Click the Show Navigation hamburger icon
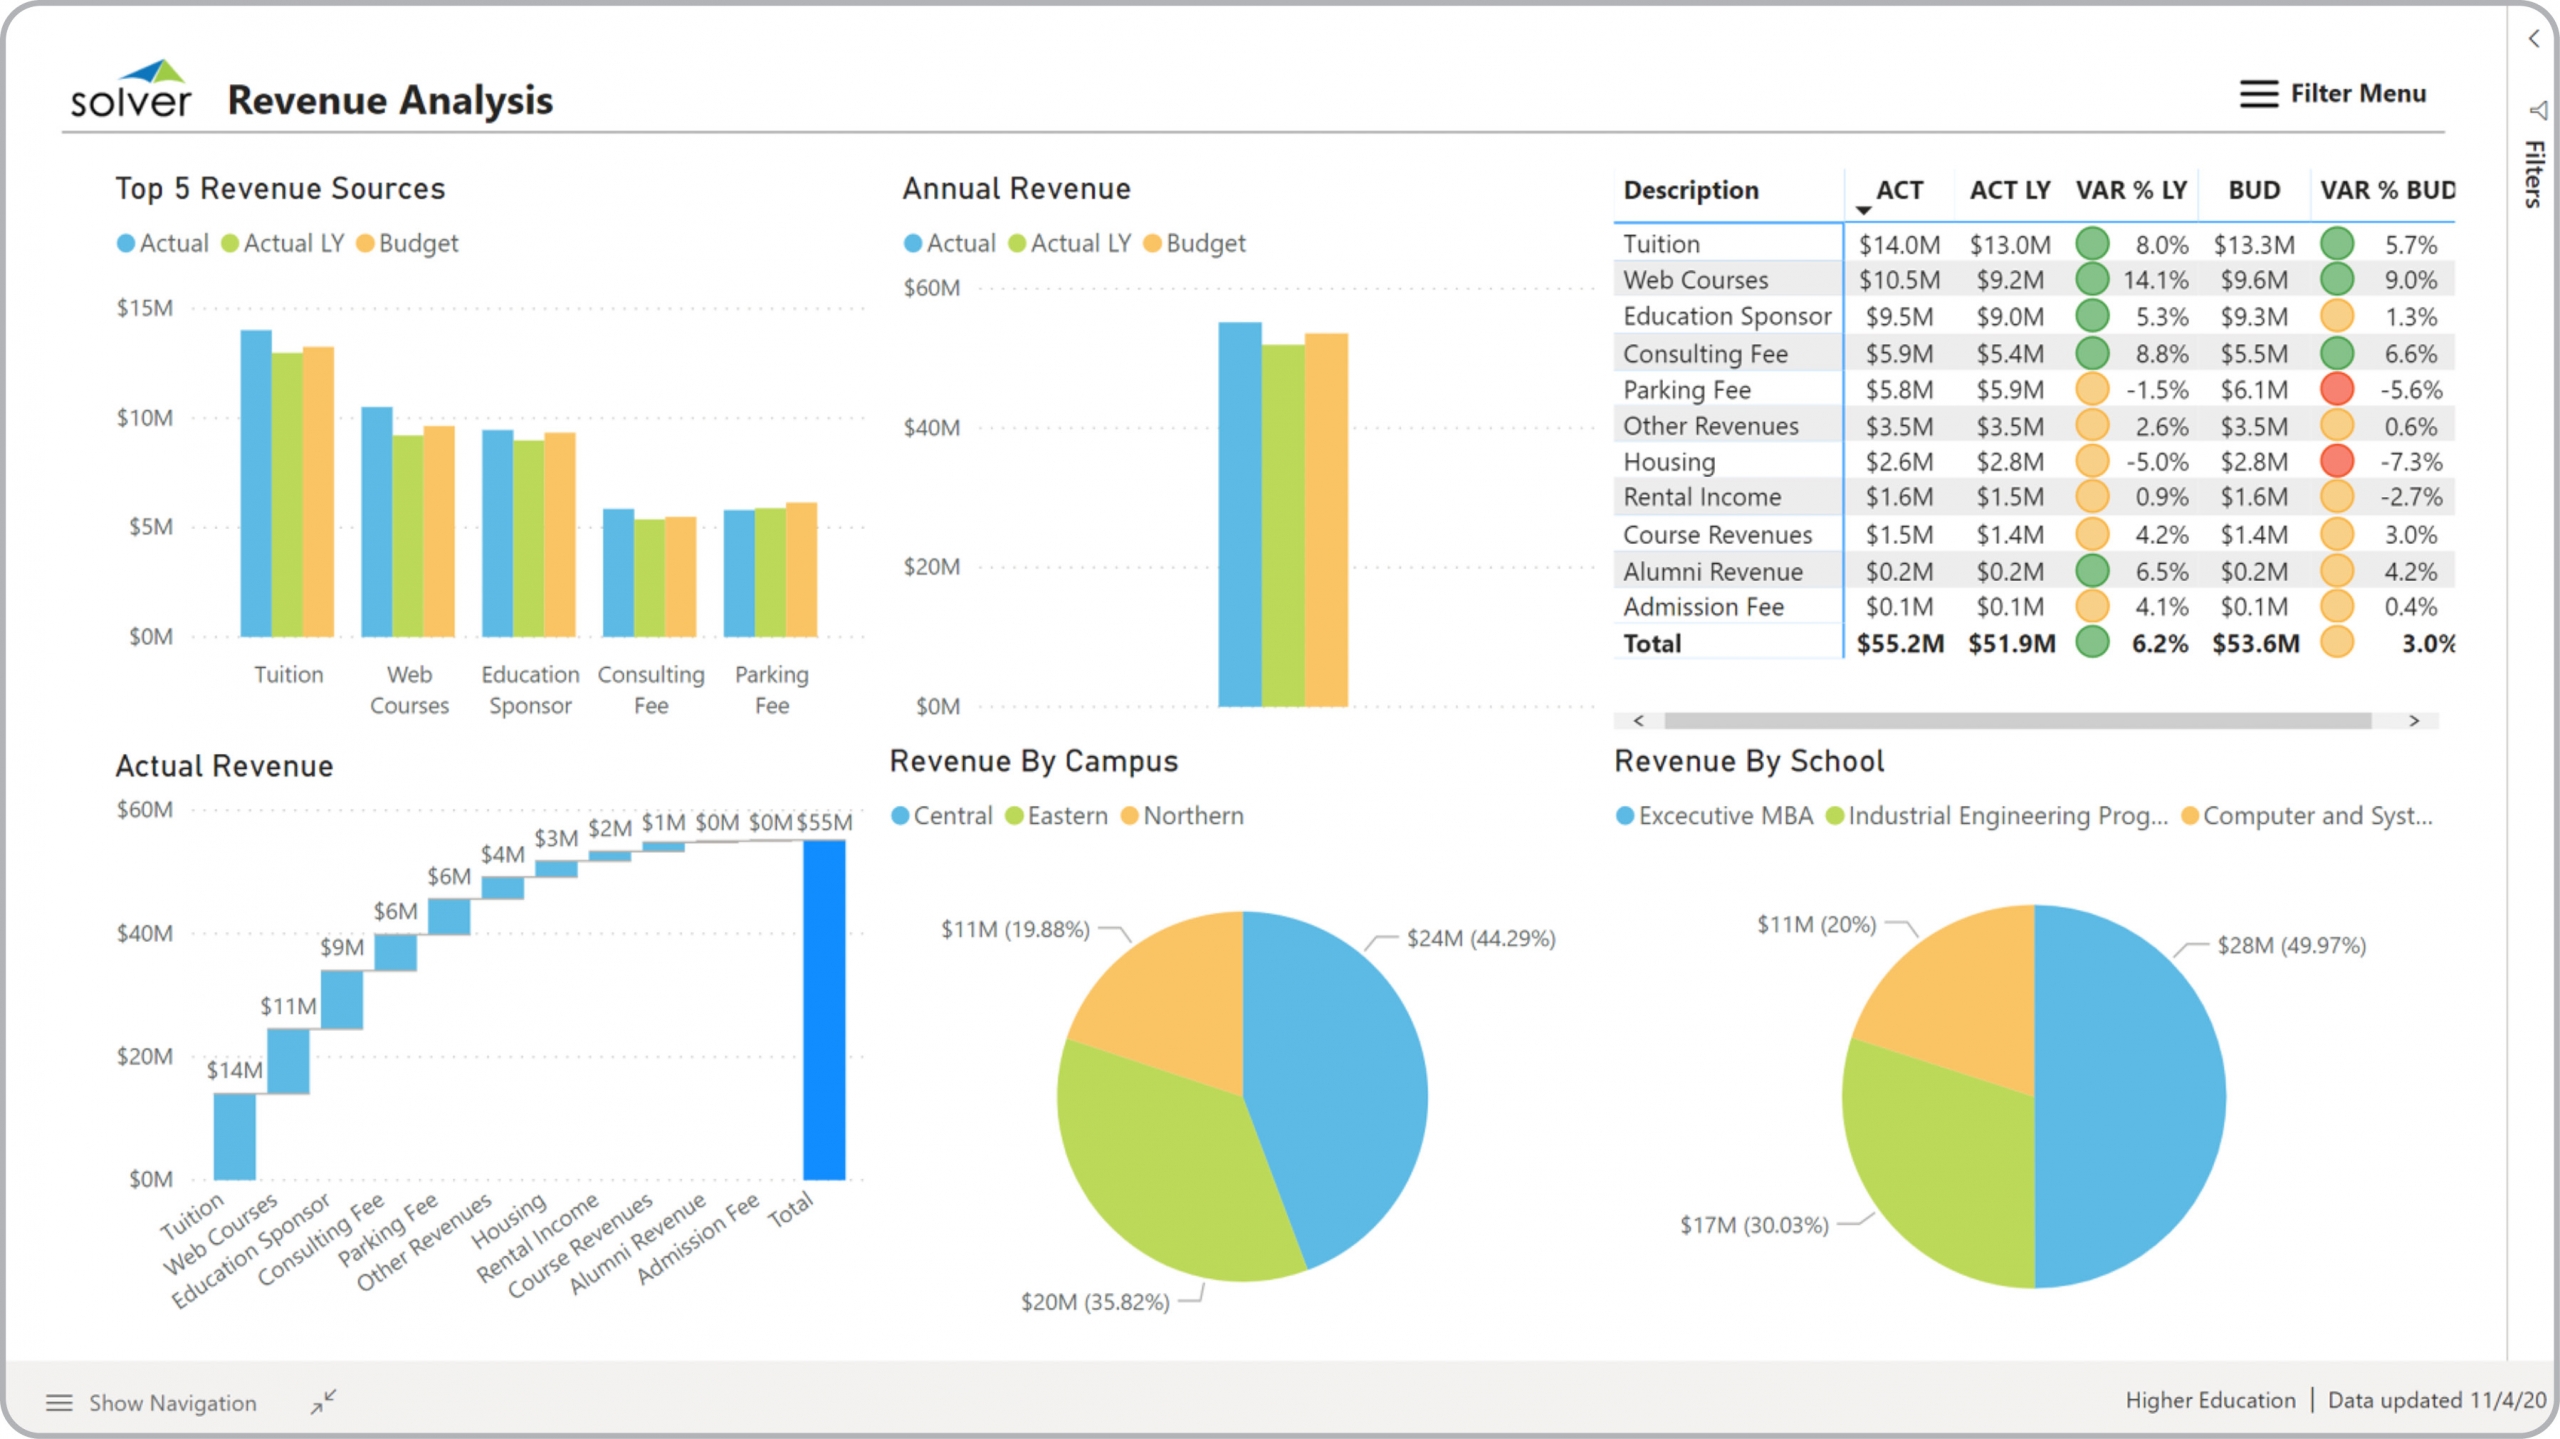The height and width of the screenshot is (1439, 2560). (x=59, y=1402)
